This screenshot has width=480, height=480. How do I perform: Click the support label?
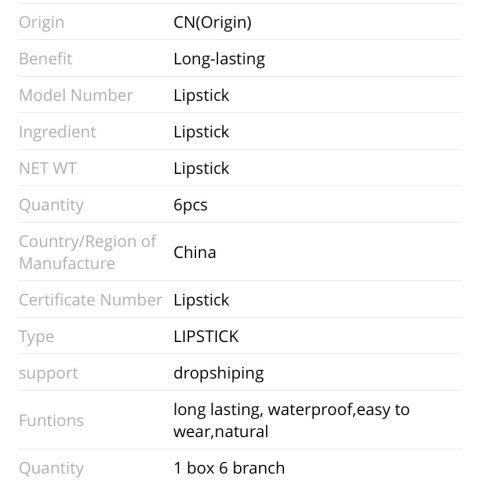pyautogui.click(x=48, y=373)
